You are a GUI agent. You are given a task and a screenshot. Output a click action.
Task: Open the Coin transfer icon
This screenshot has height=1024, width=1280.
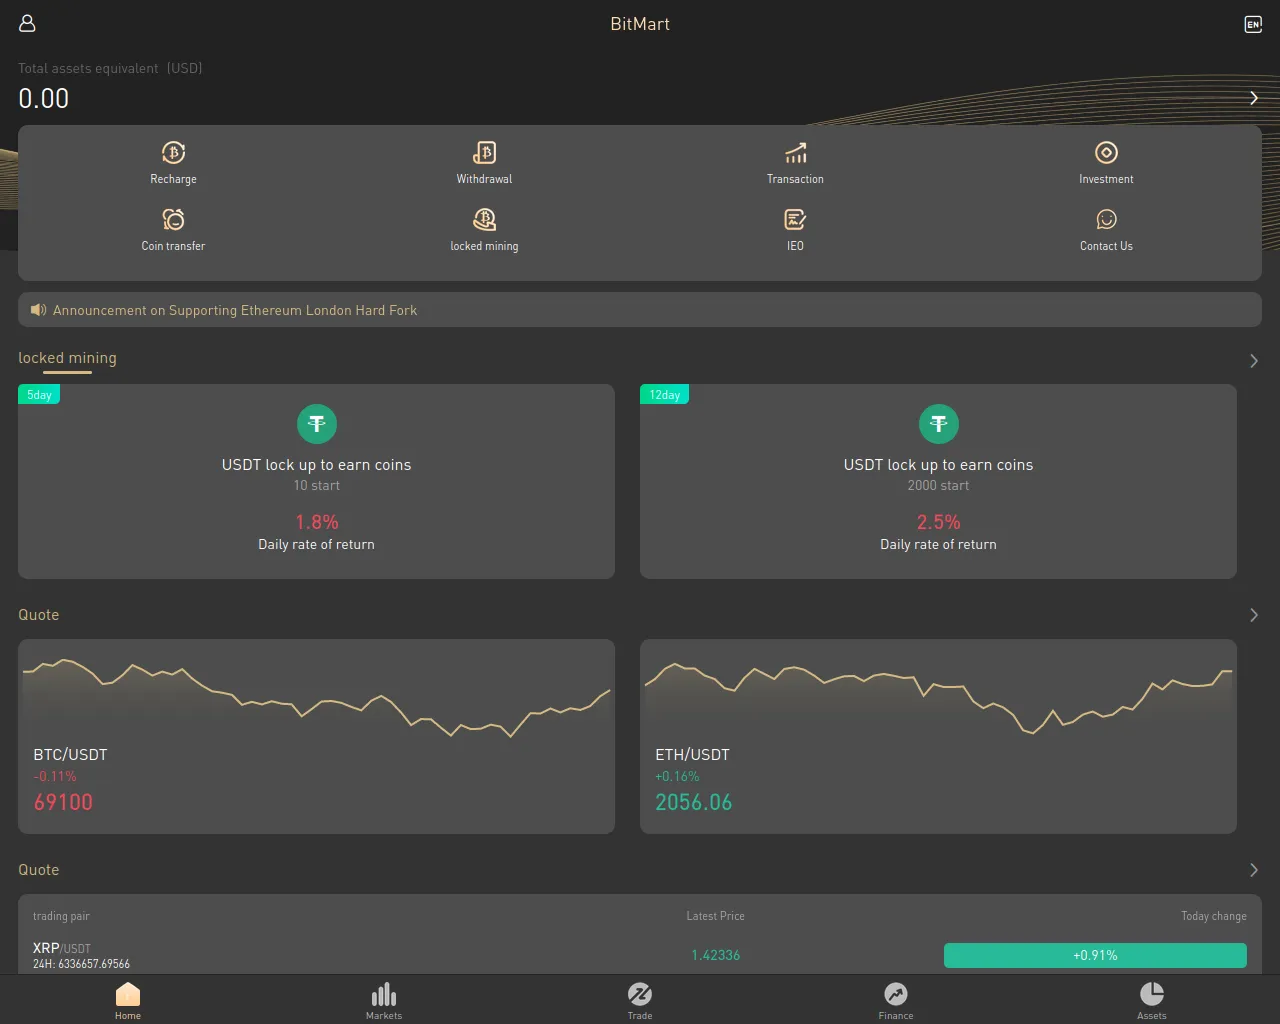(x=173, y=219)
